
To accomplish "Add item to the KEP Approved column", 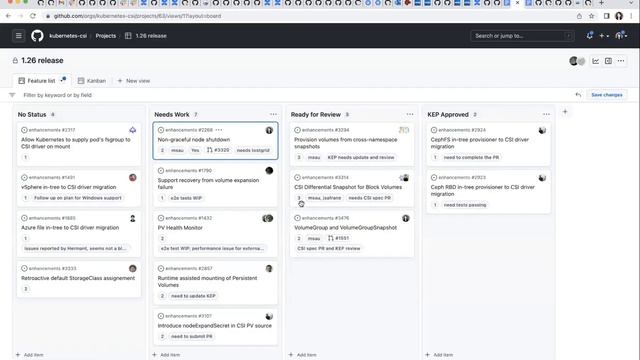I will [x=439, y=355].
